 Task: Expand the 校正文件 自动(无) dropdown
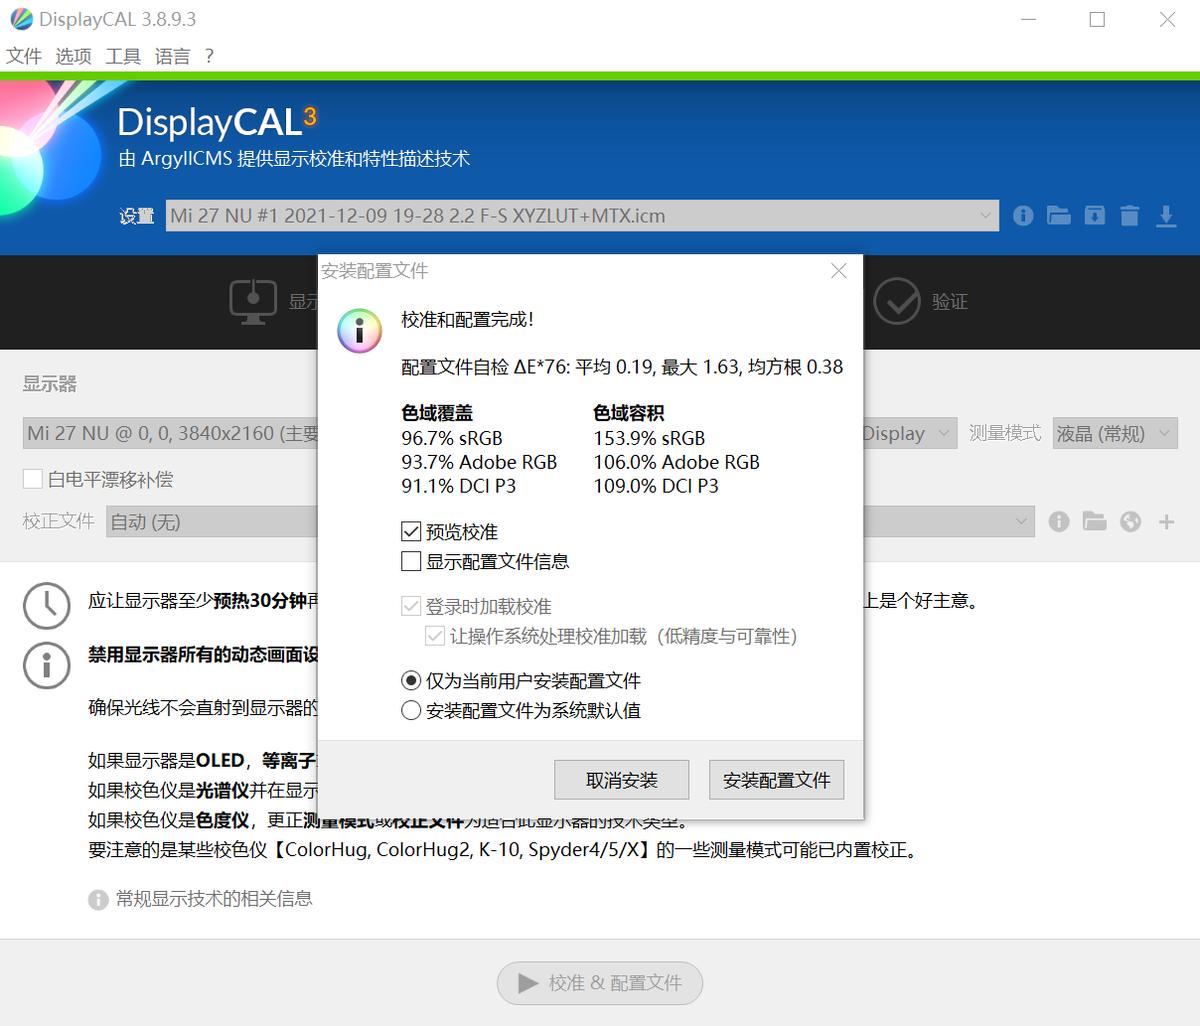coord(1020,521)
